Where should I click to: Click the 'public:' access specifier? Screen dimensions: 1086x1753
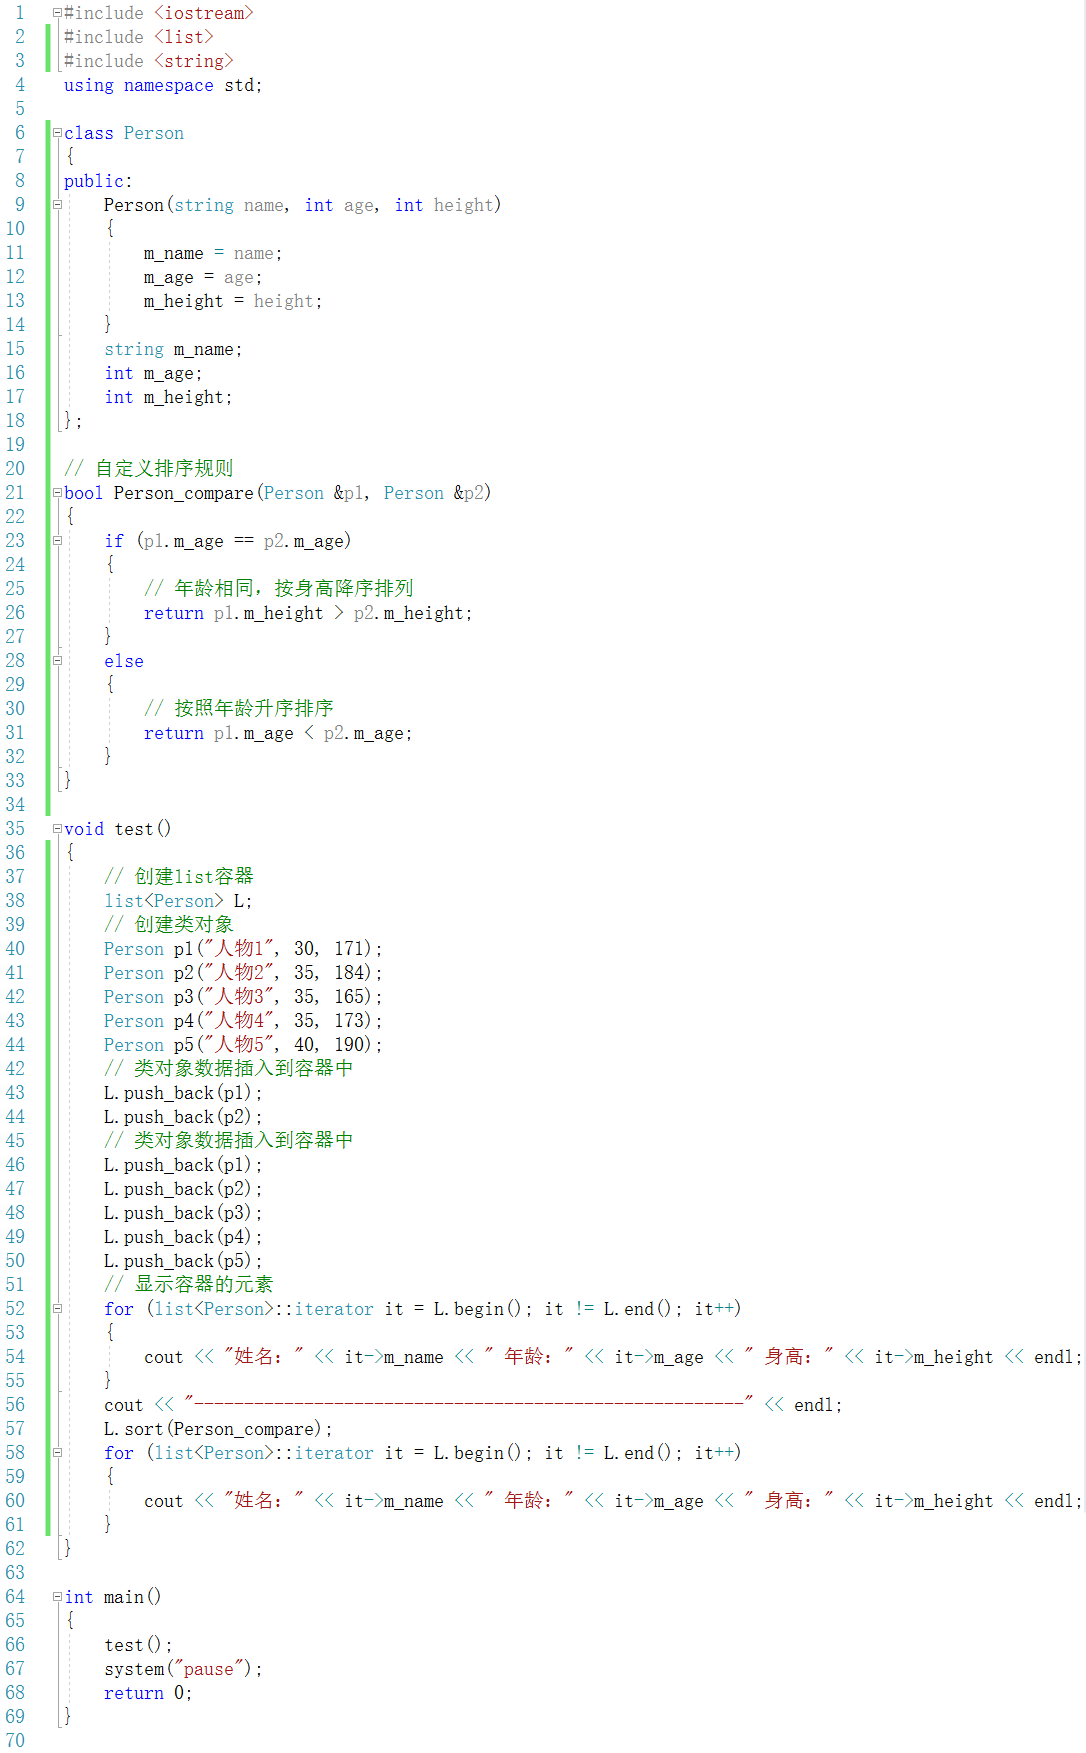pos(98,181)
